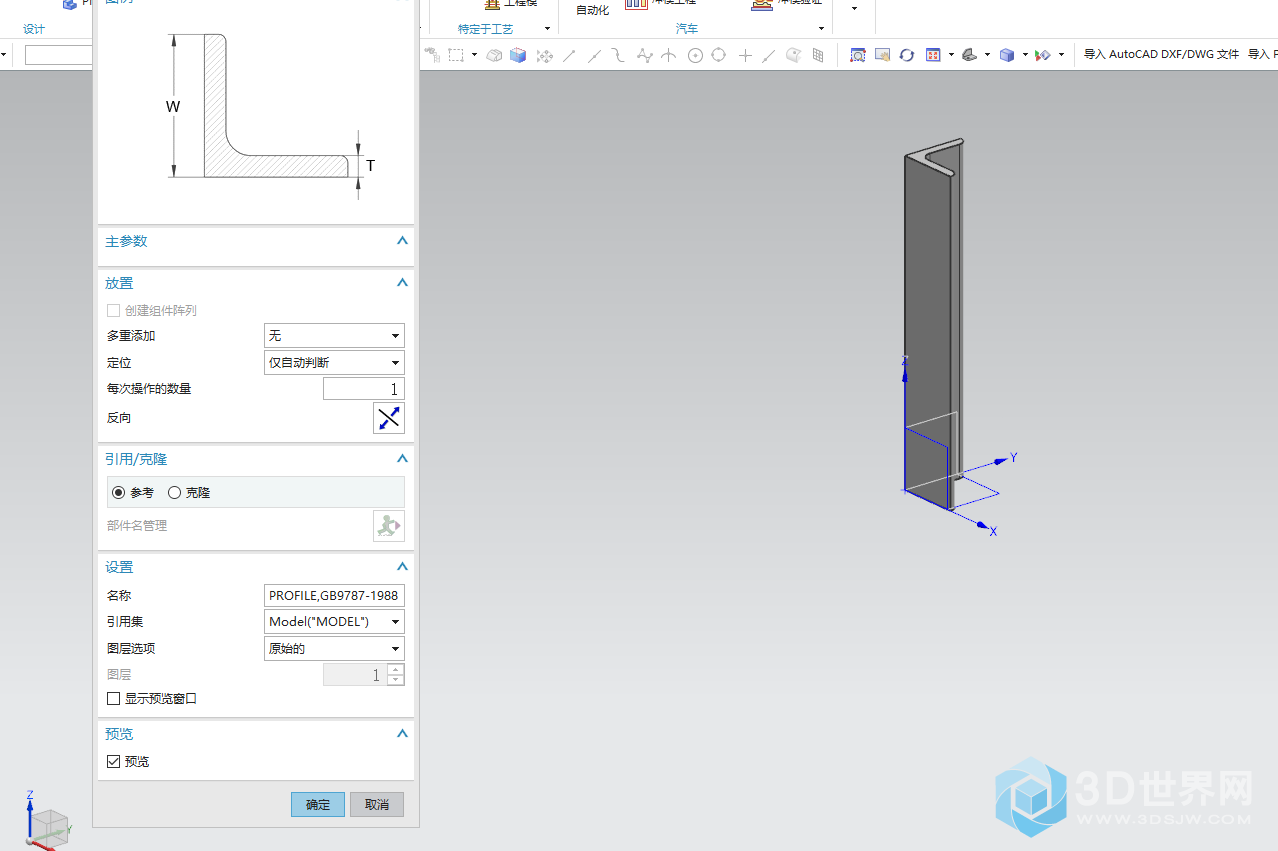Click the refresh/update display toolbar icon

[906, 55]
